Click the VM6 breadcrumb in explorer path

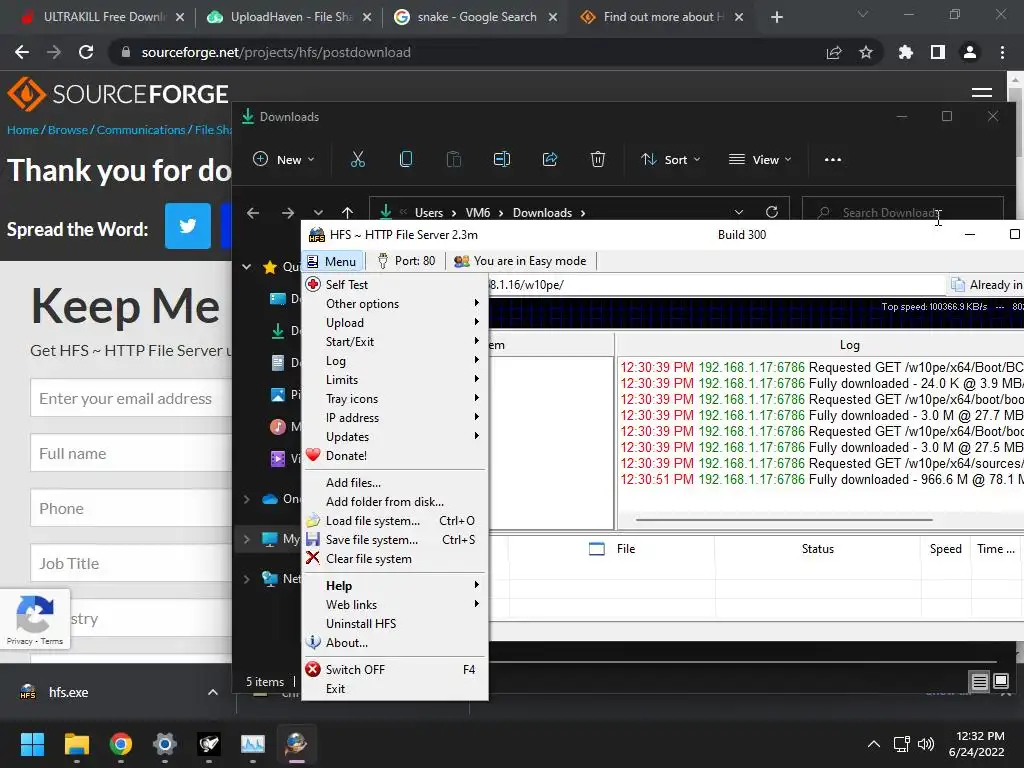coord(477,213)
